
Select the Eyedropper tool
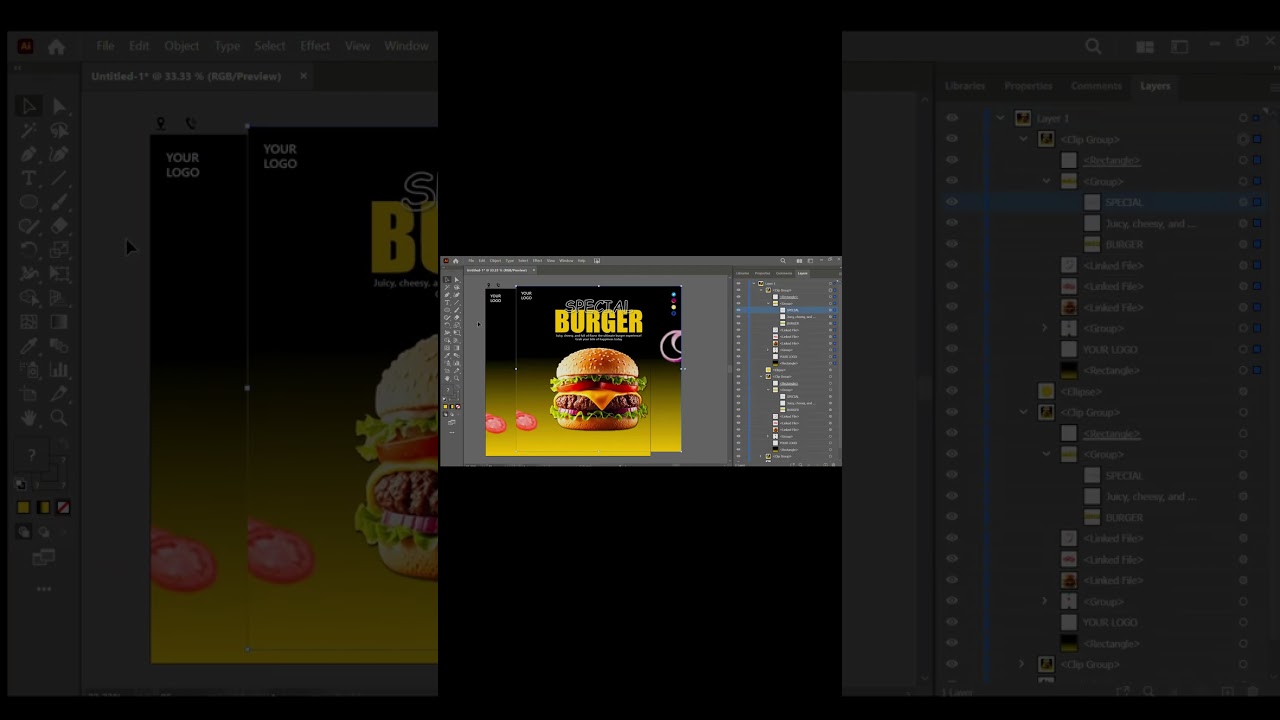pyautogui.click(x=29, y=346)
